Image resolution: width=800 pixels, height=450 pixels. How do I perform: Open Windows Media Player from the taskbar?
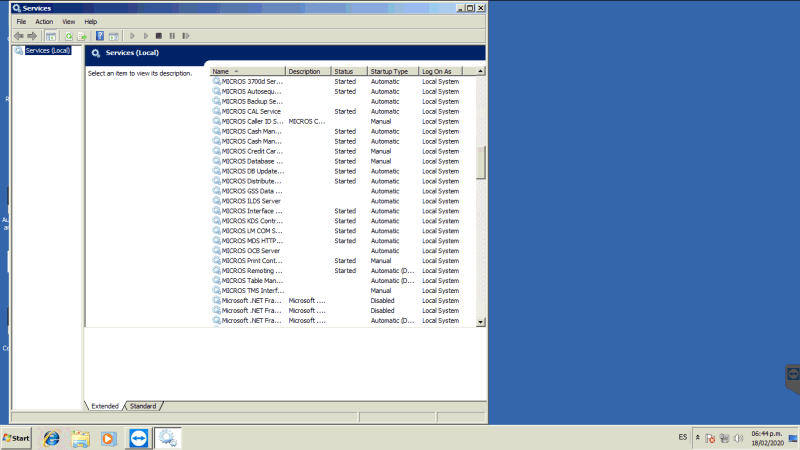click(x=109, y=438)
